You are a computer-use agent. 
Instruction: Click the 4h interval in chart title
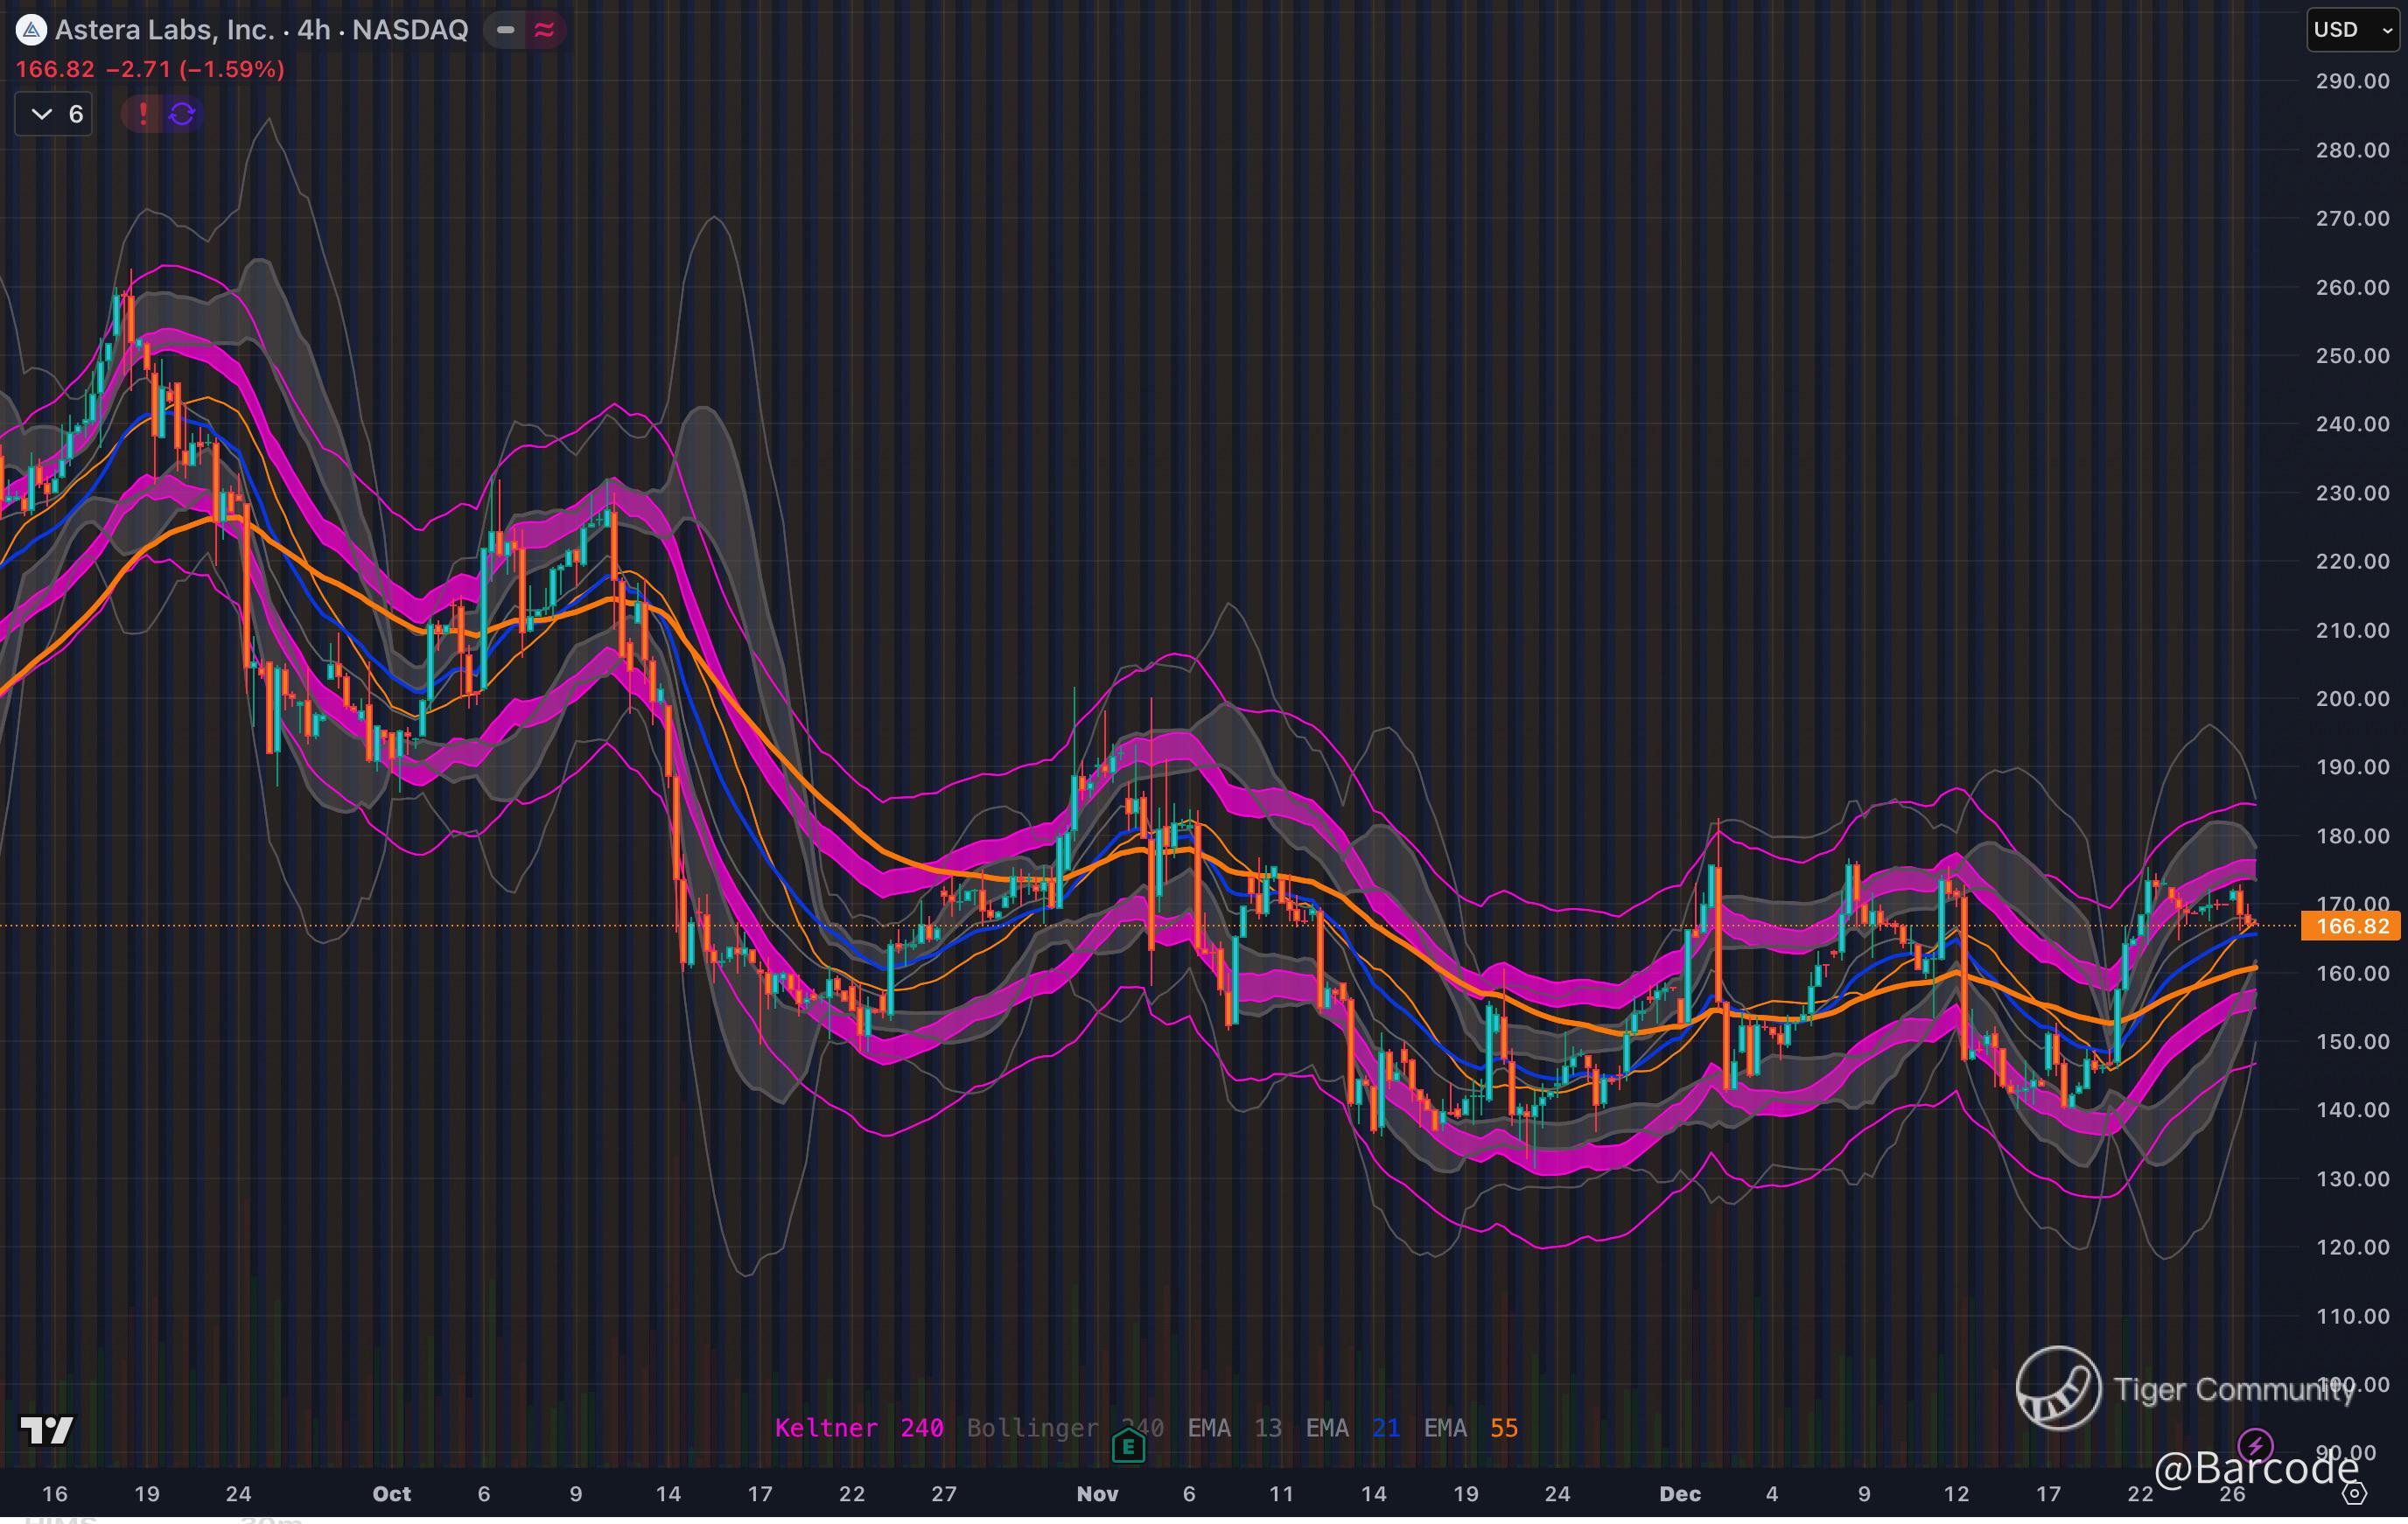tap(314, 30)
